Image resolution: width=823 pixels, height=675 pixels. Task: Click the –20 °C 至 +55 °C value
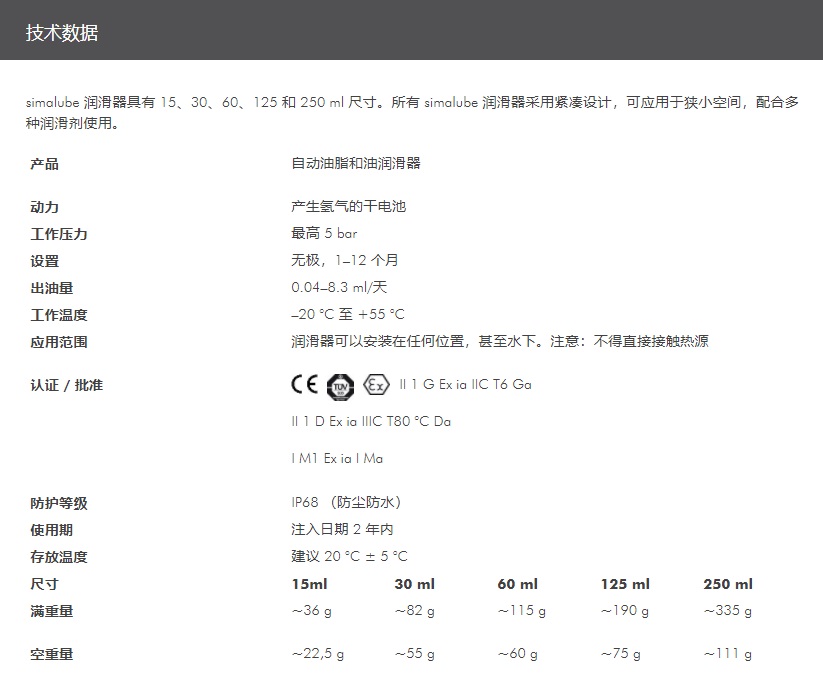click(x=348, y=314)
